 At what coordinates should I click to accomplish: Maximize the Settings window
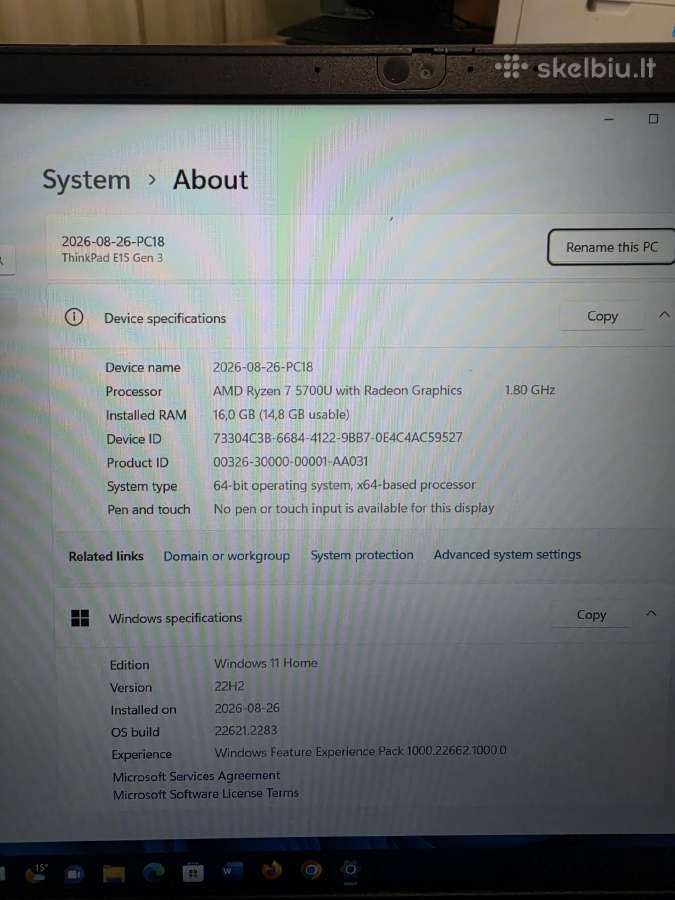coord(653,119)
